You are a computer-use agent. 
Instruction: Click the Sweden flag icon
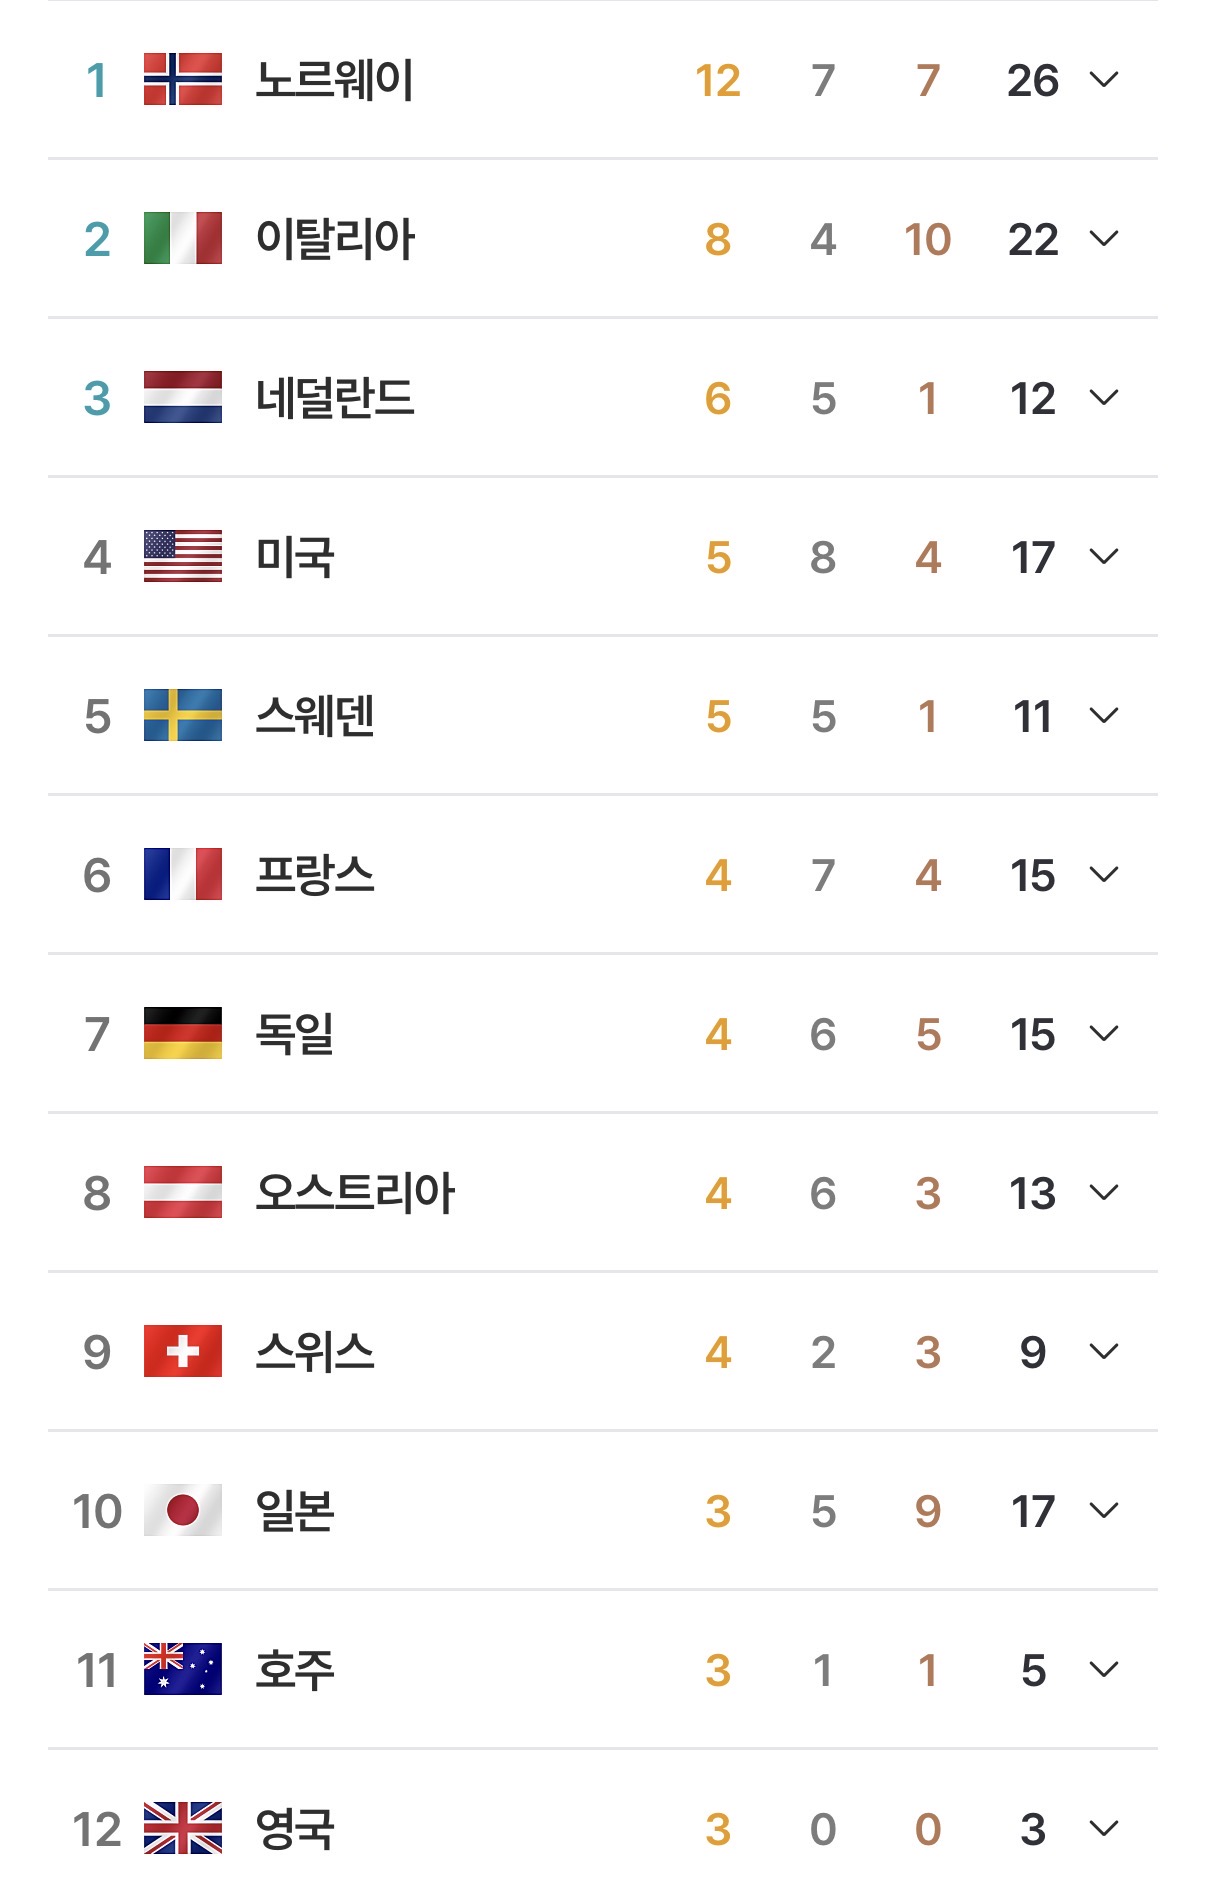point(183,716)
